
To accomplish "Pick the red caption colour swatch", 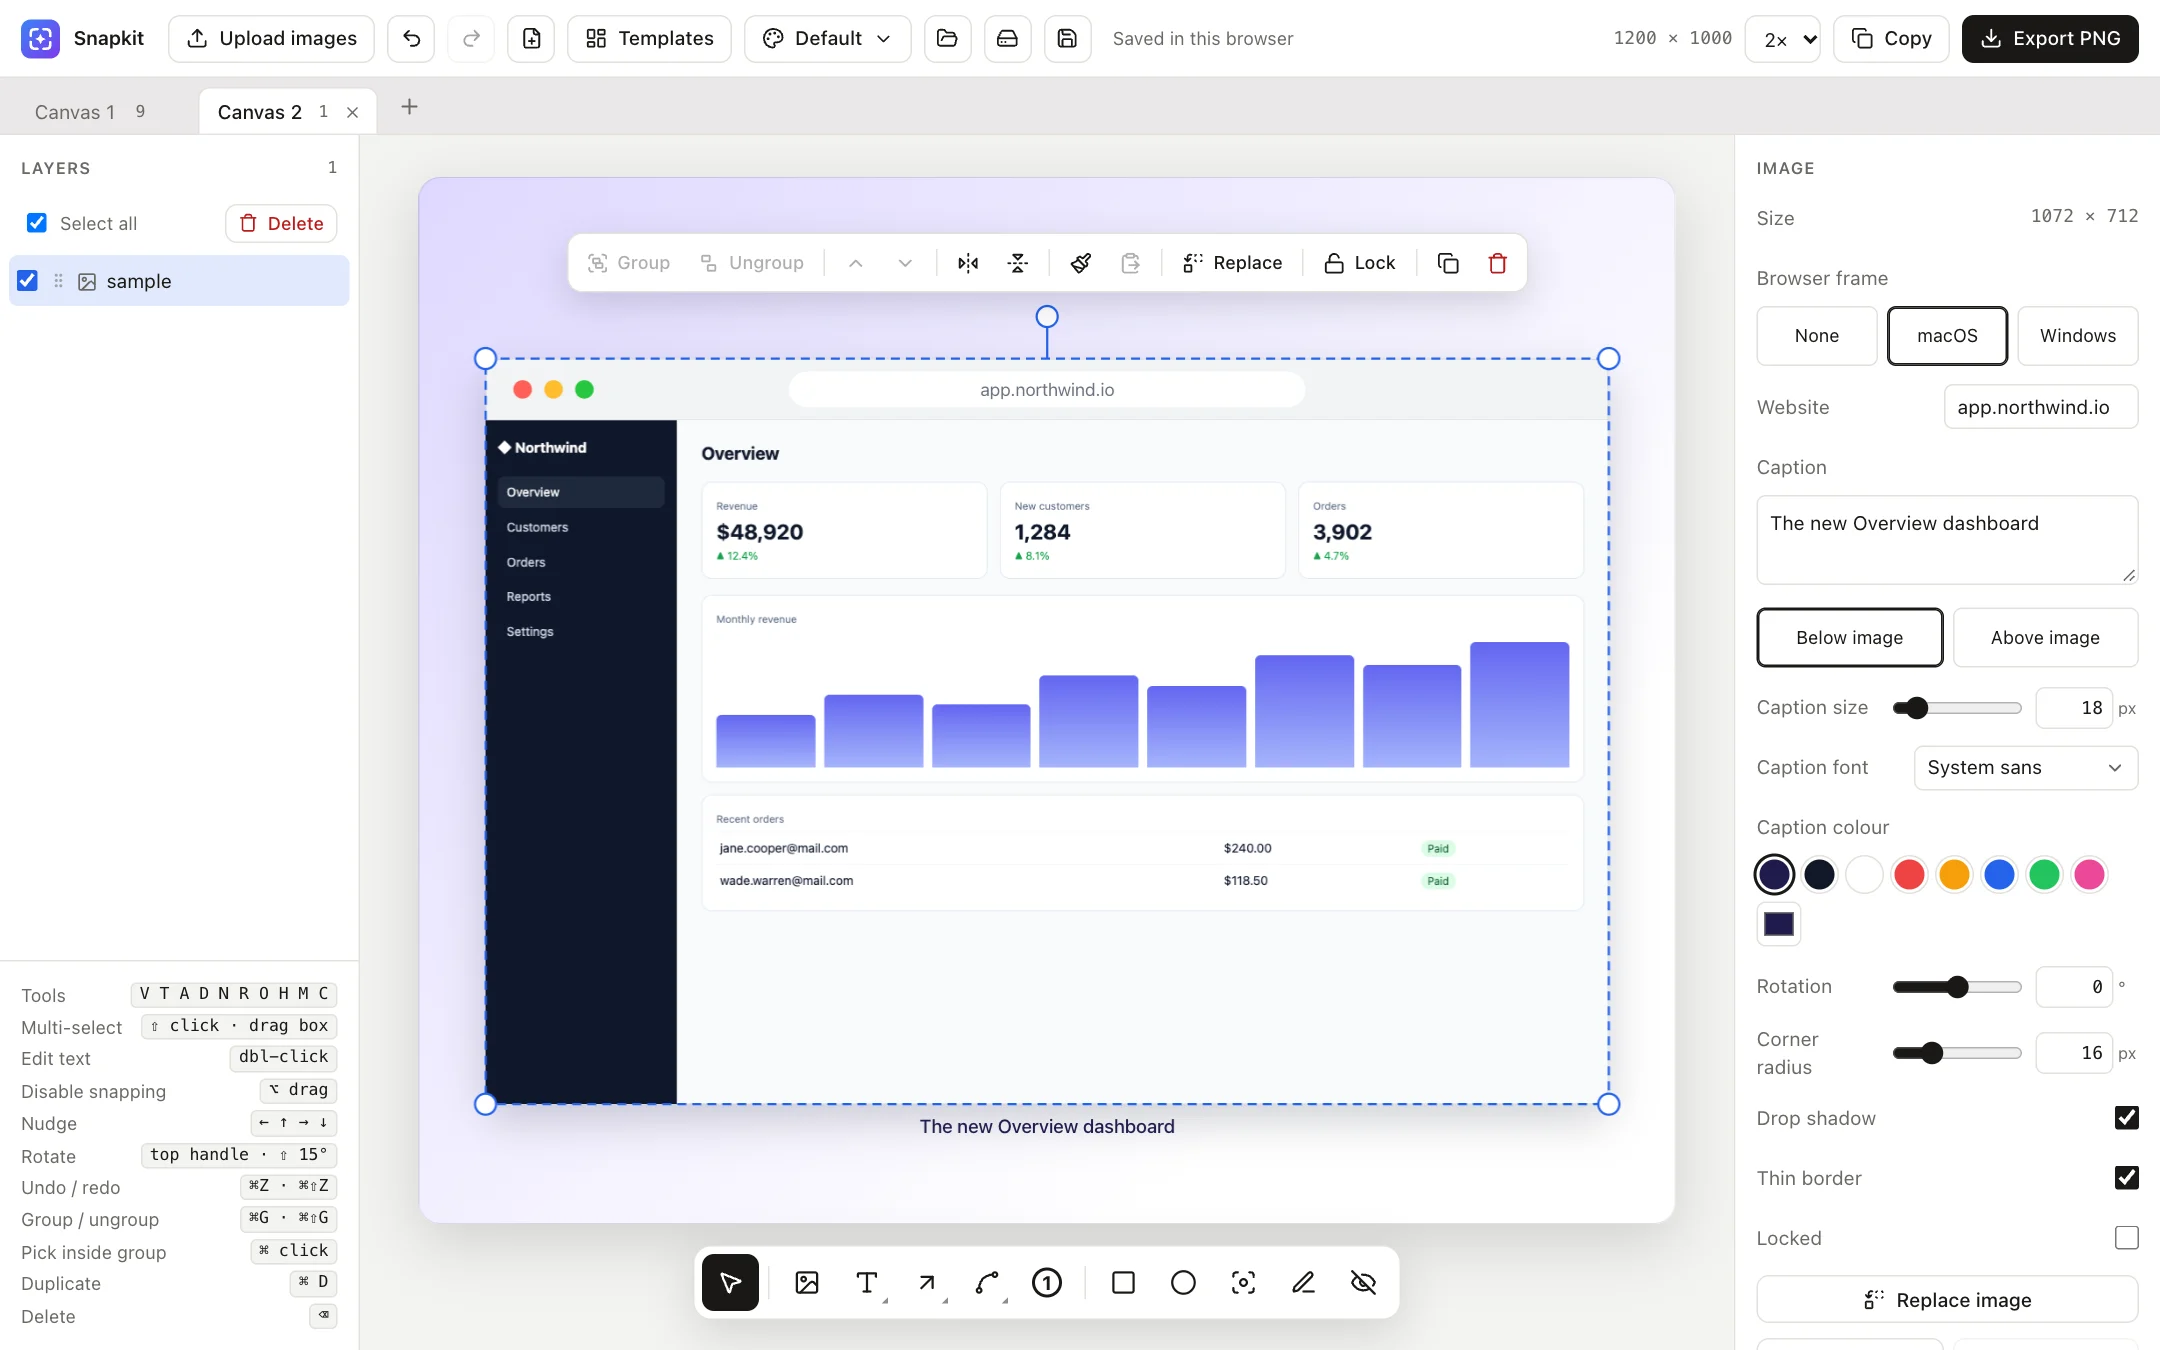I will coord(1909,875).
